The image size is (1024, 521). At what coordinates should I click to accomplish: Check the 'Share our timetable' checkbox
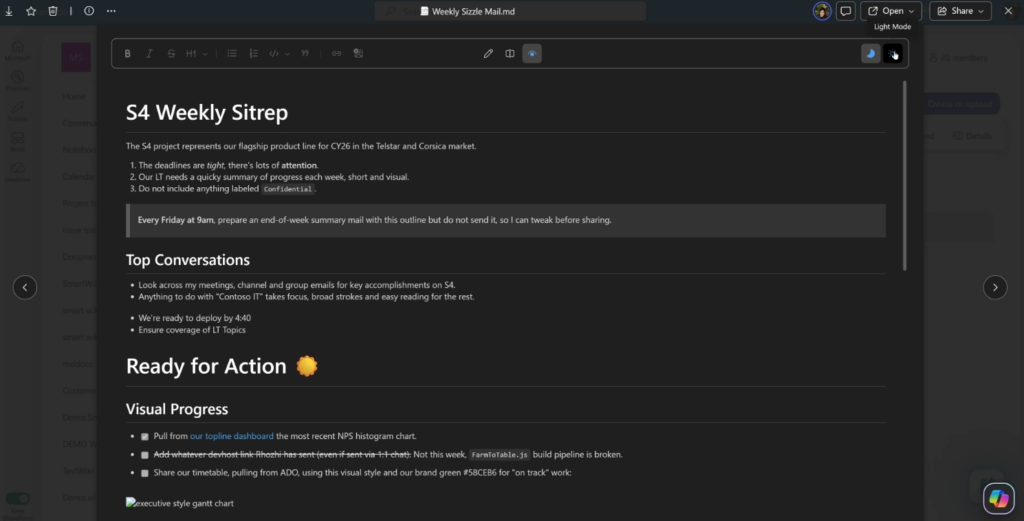144,473
